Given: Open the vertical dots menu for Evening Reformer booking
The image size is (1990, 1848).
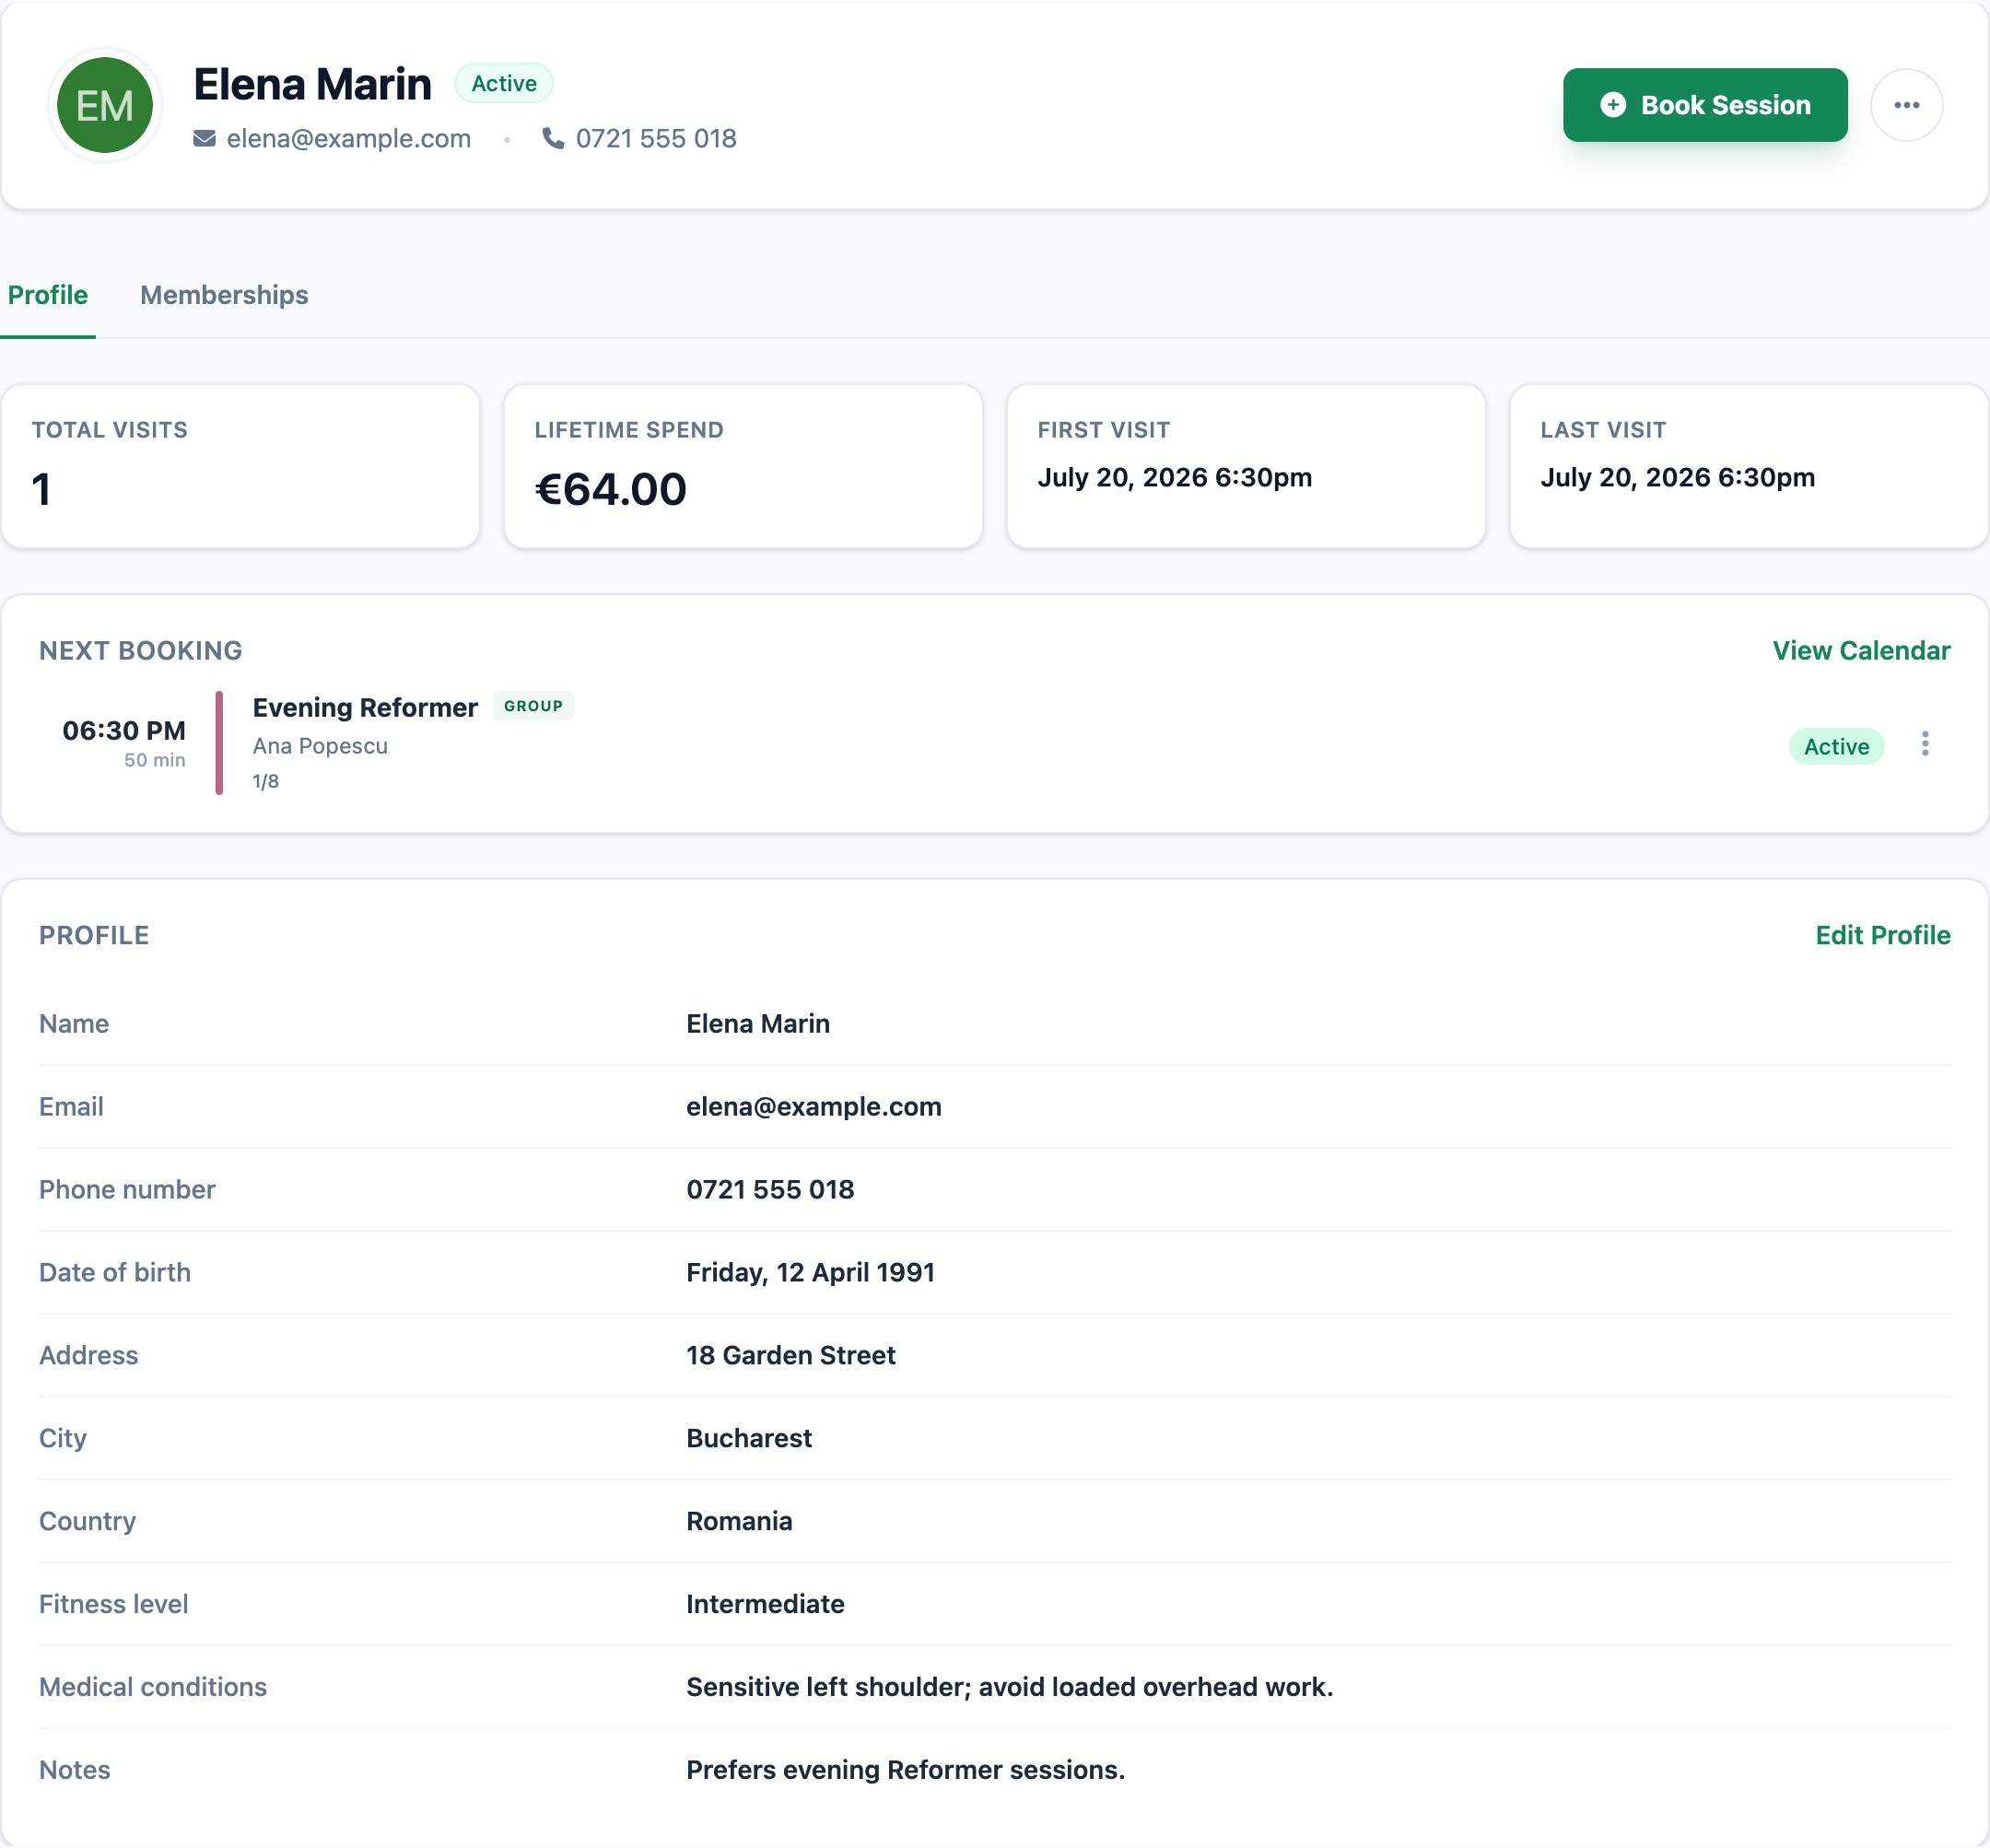Looking at the screenshot, I should 1924,744.
